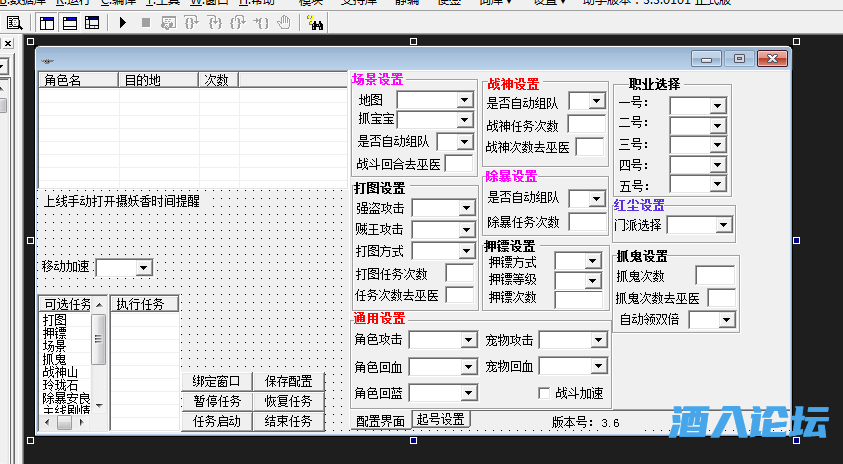The image size is (843, 464).
Task: Click the 抓鬼次数 input field
Action: (714, 276)
